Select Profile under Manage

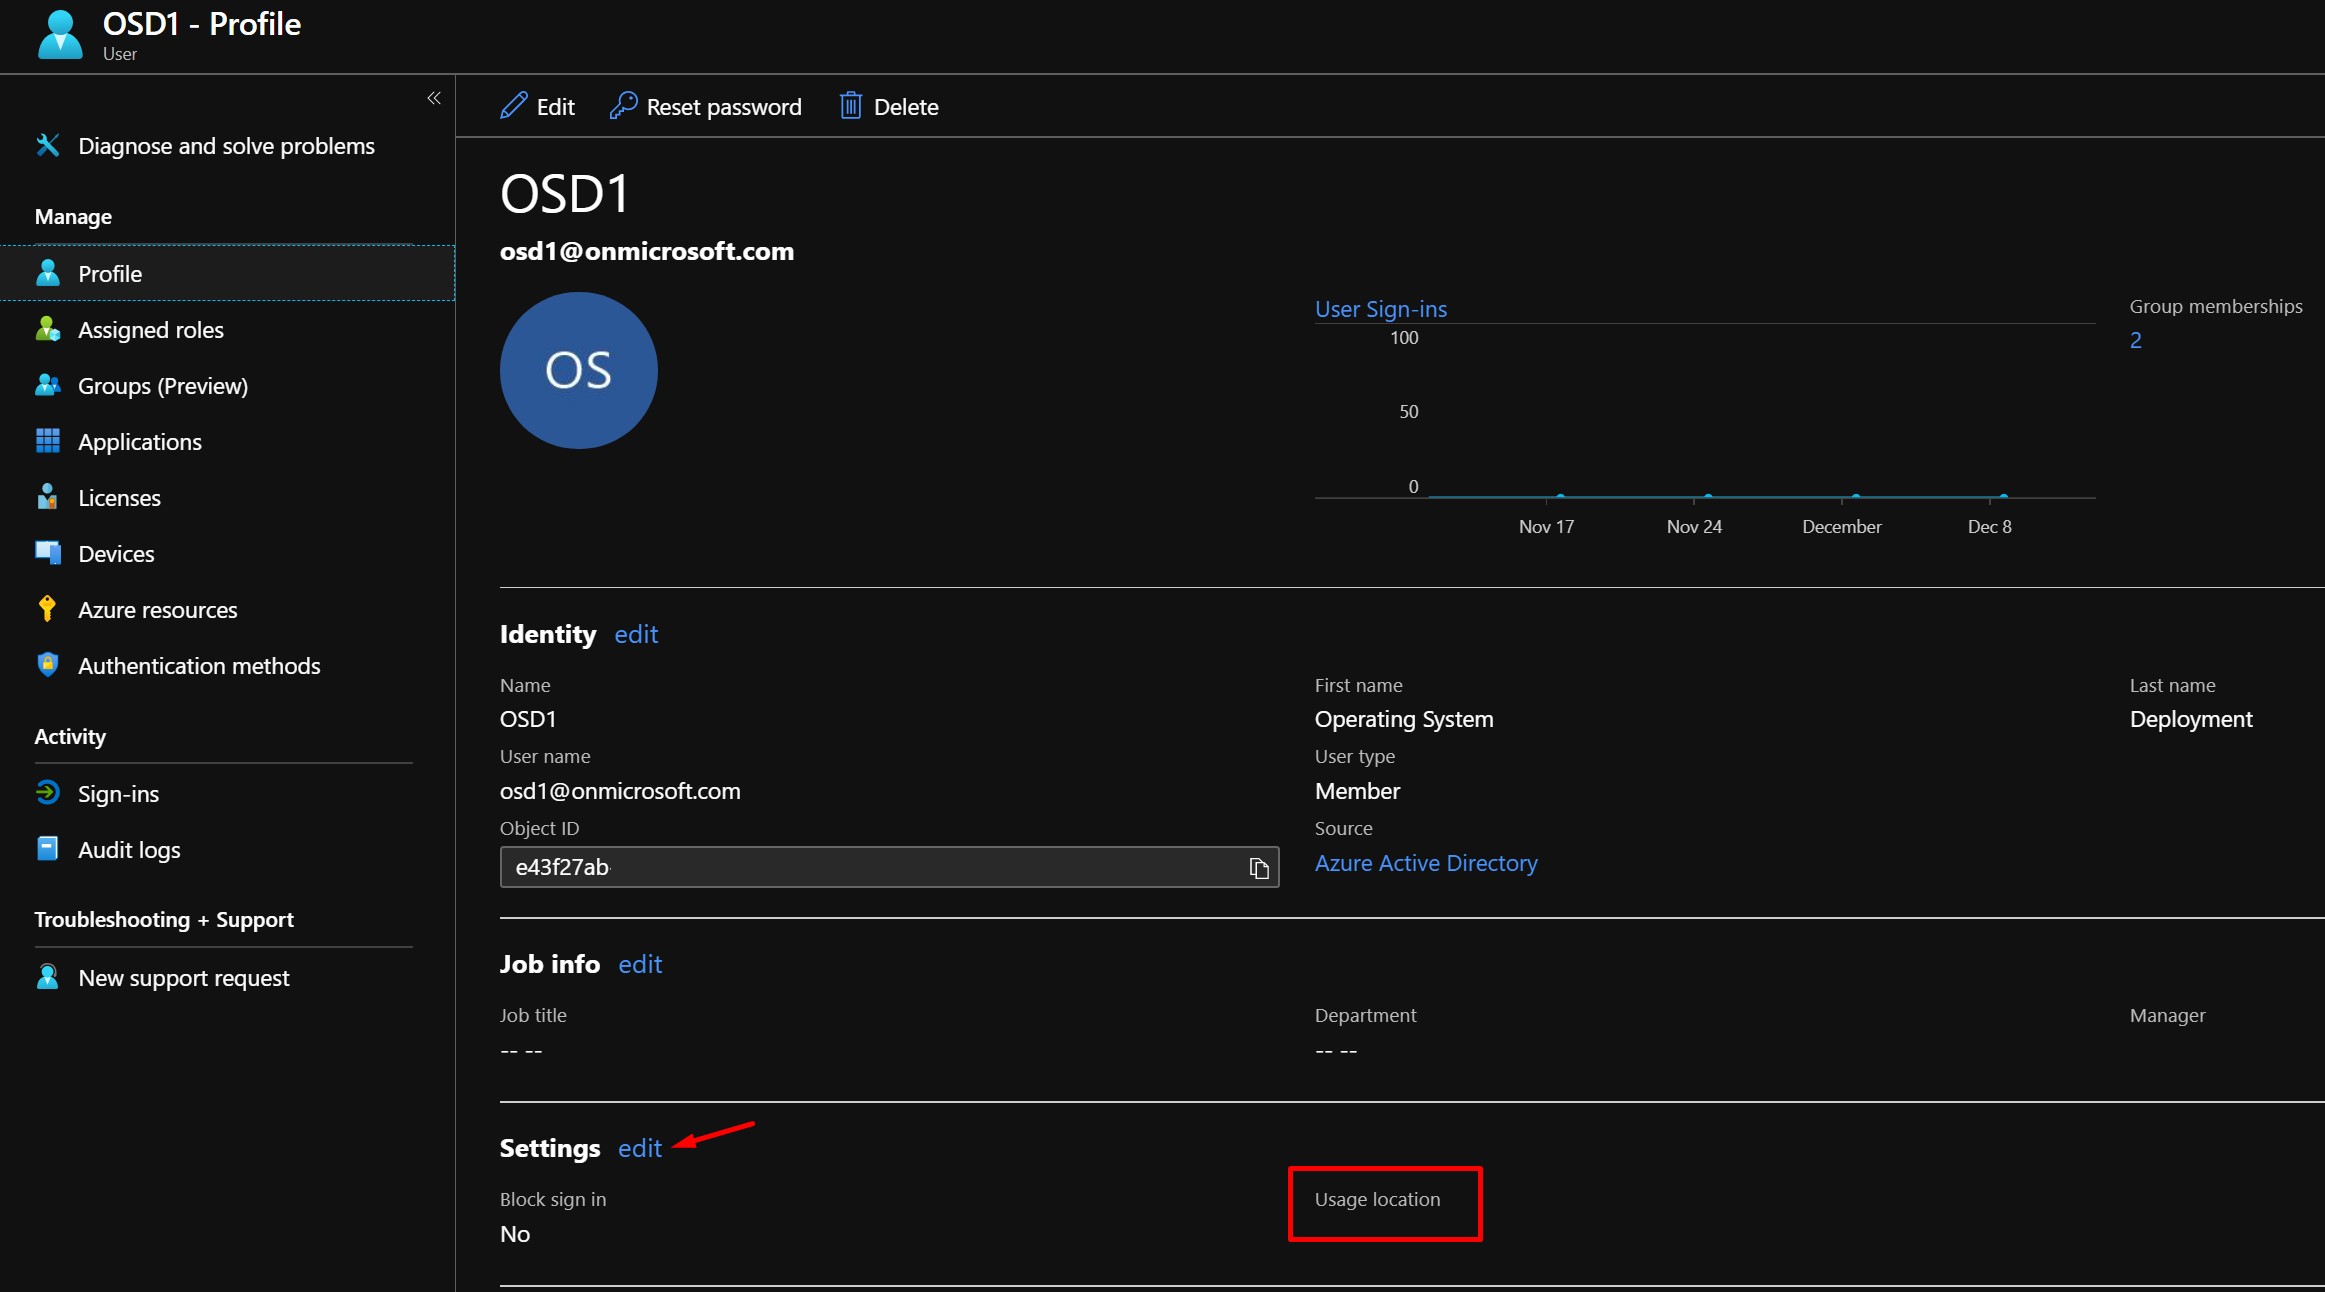tap(110, 273)
